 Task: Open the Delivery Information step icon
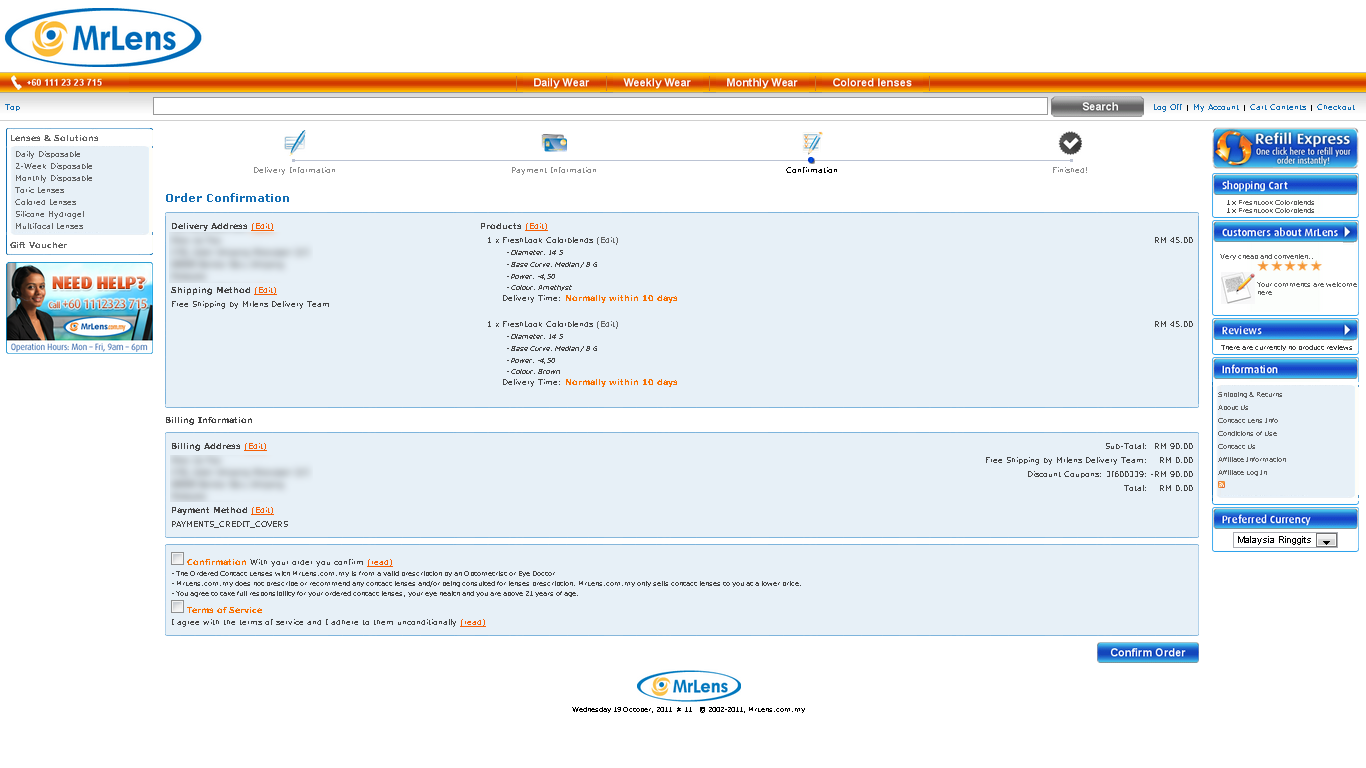(294, 142)
